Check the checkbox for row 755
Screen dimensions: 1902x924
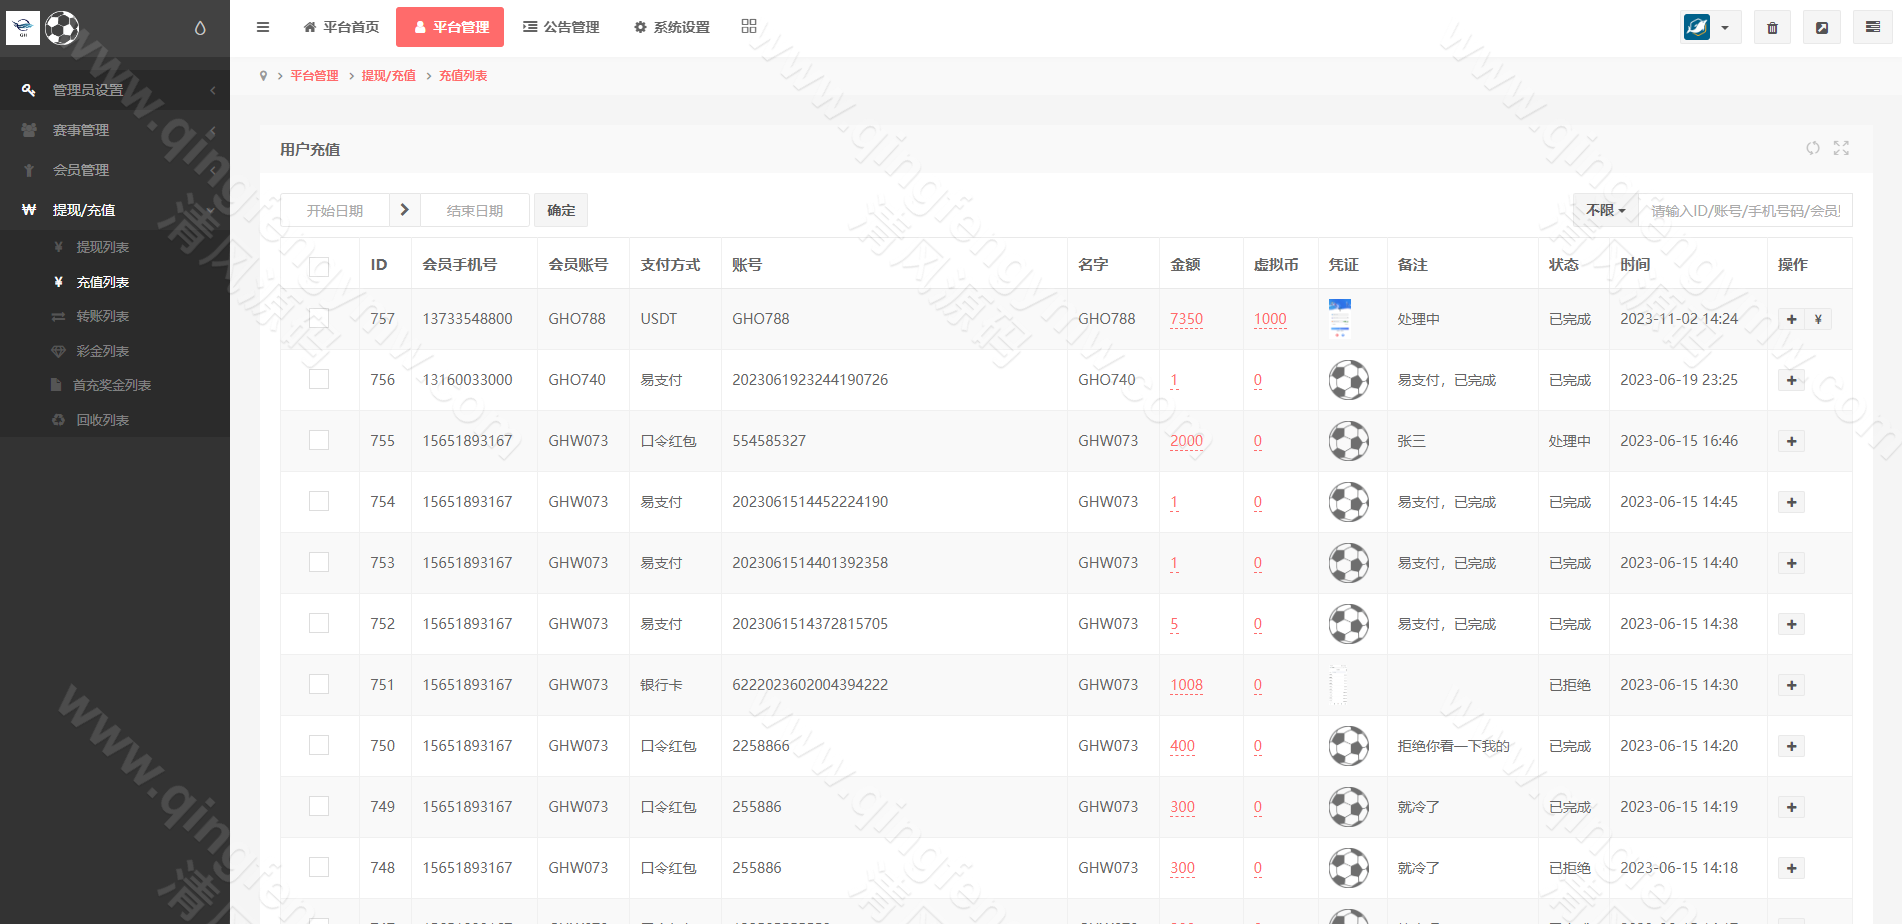[x=319, y=440]
